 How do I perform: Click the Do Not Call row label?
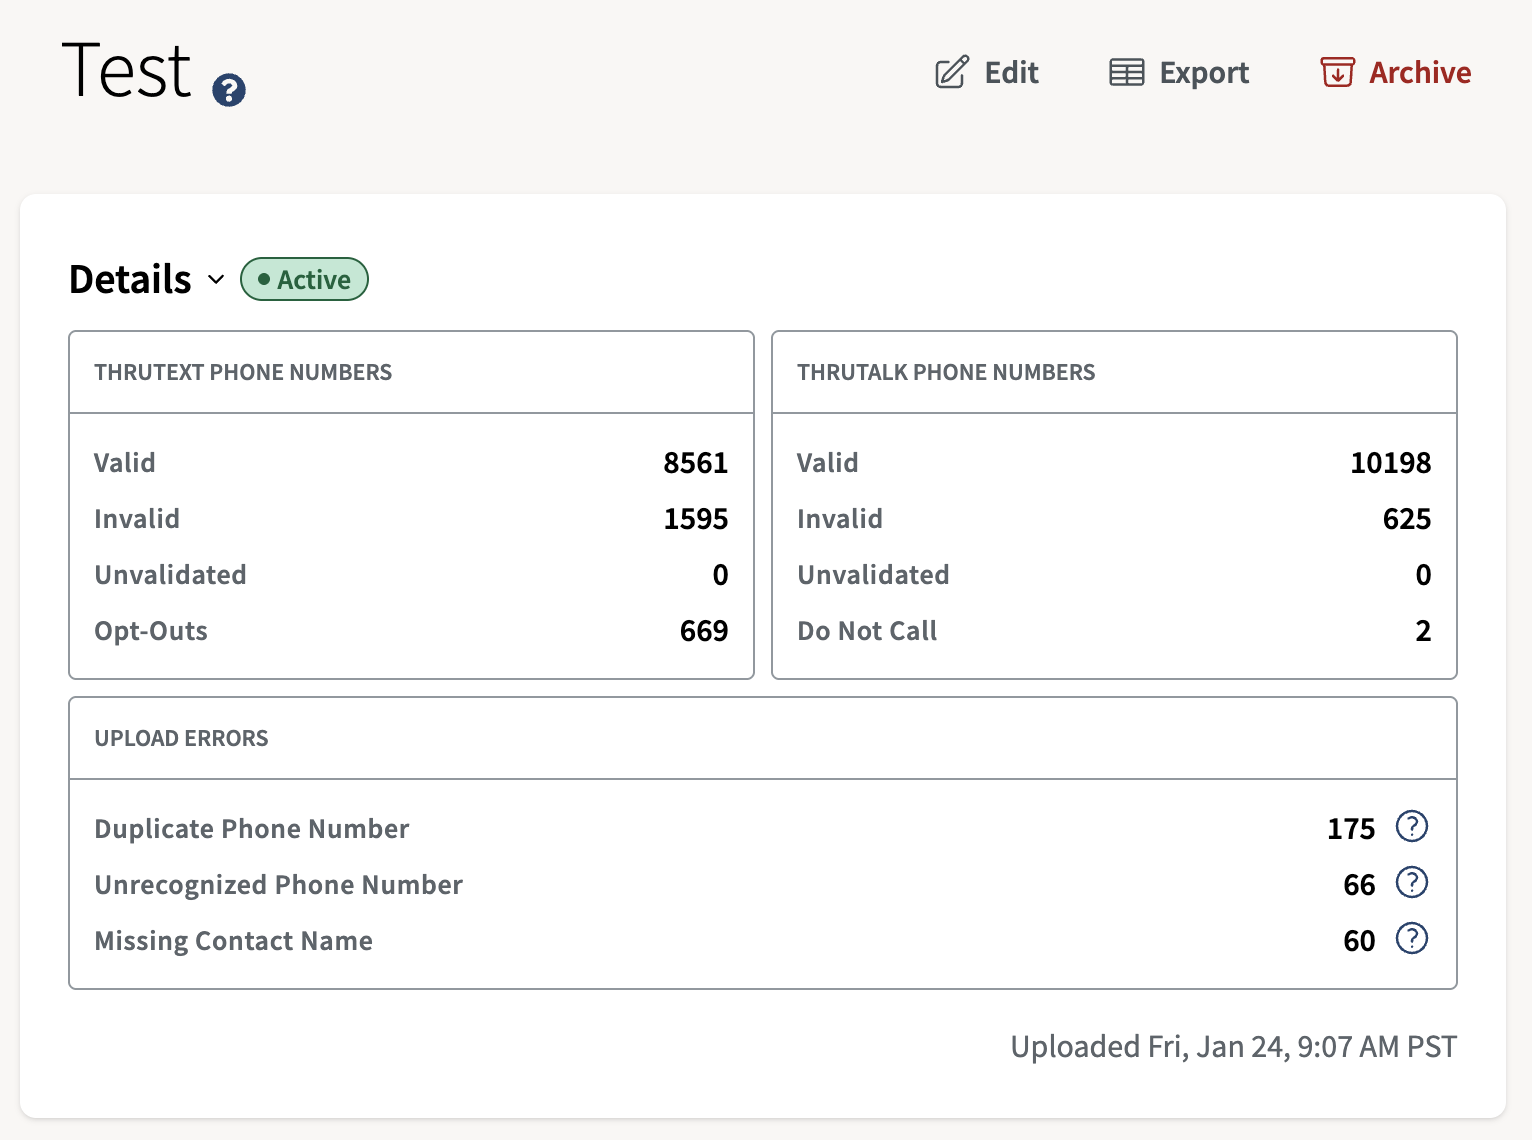[867, 631]
